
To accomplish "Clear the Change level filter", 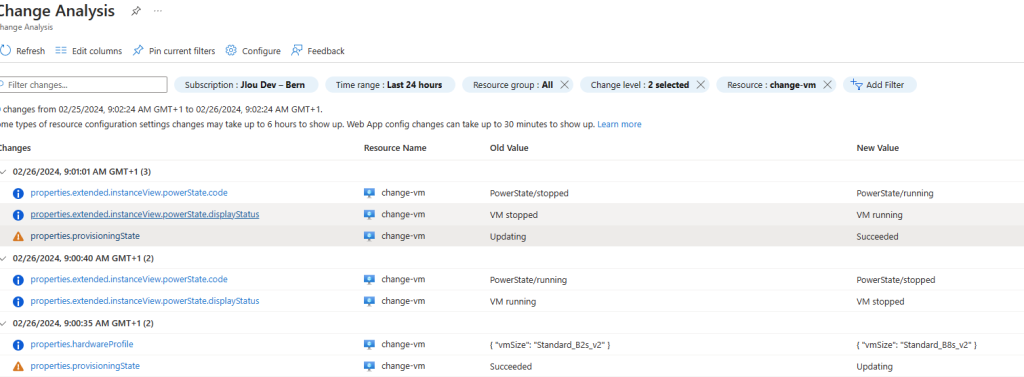I will [x=700, y=85].
